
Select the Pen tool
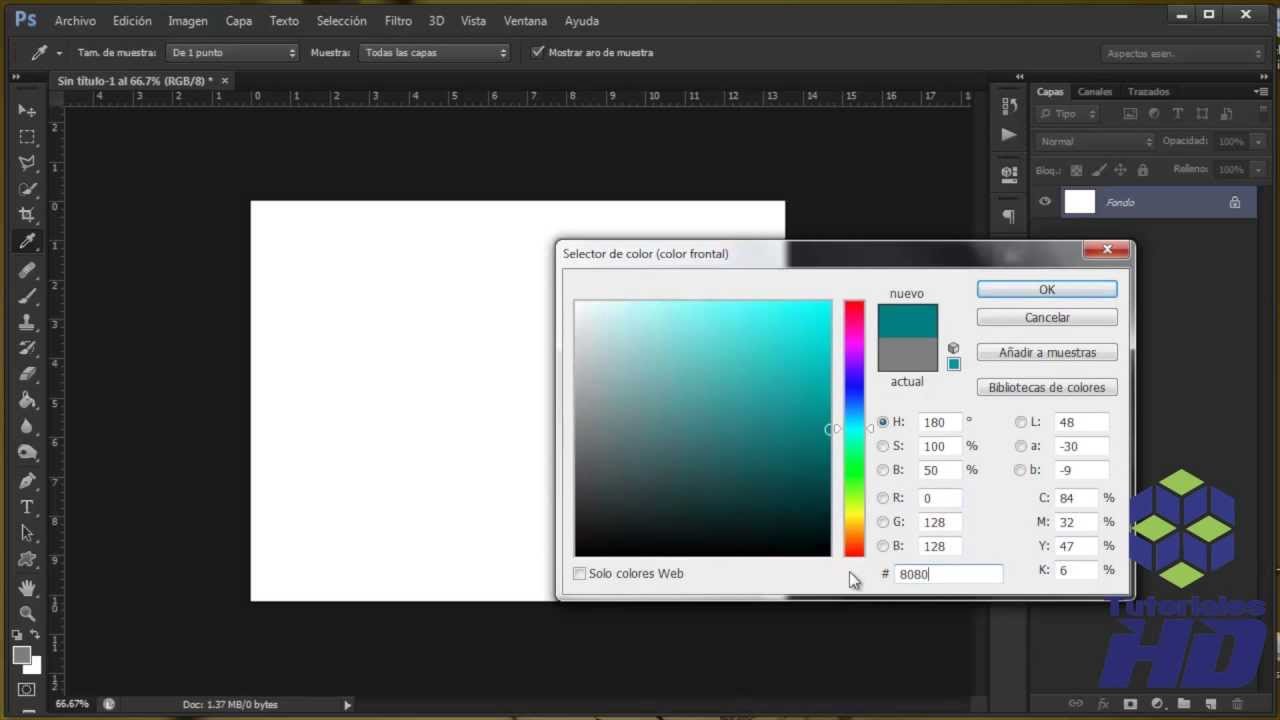click(x=27, y=481)
